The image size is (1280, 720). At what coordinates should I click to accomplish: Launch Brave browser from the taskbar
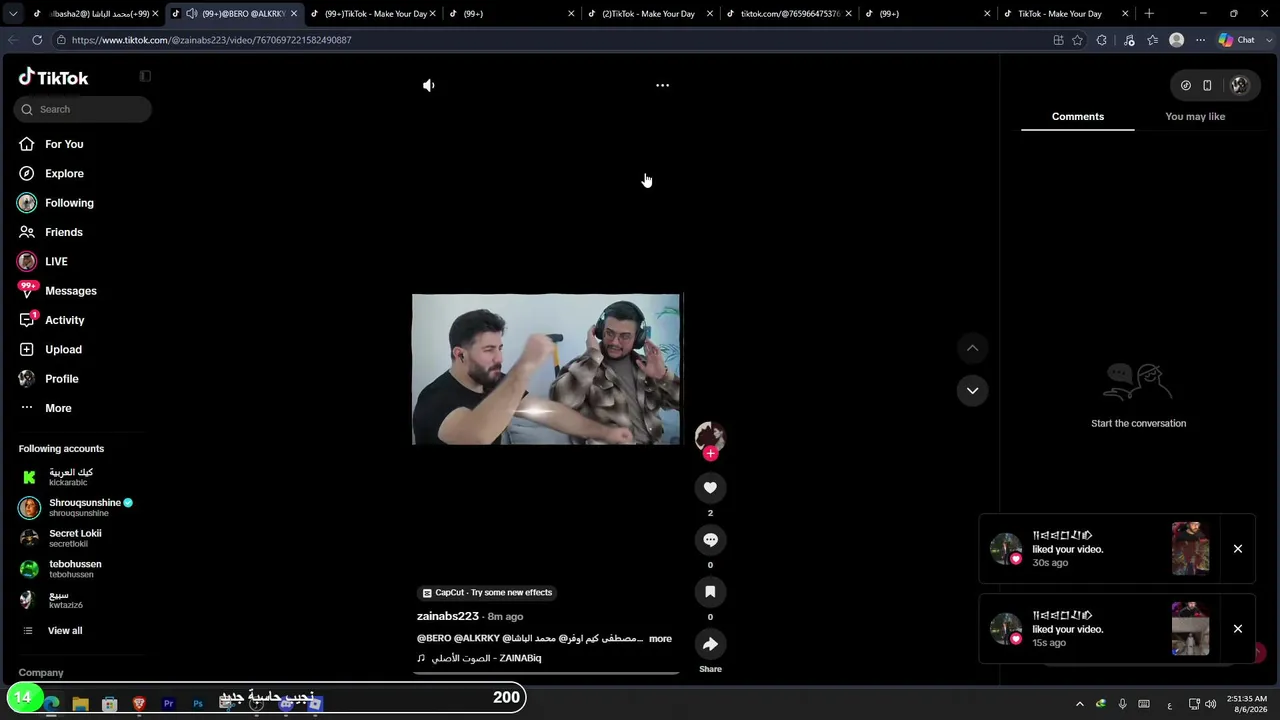[139, 704]
